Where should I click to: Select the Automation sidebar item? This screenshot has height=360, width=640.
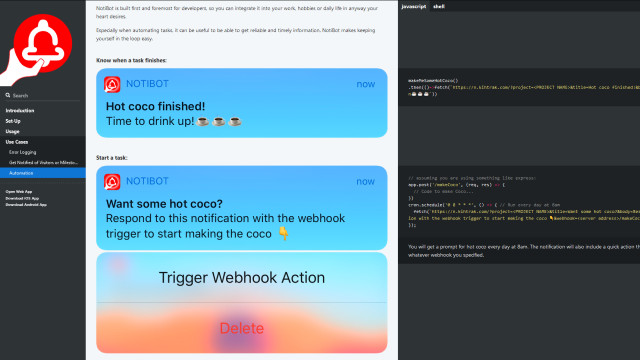[x=43, y=173]
